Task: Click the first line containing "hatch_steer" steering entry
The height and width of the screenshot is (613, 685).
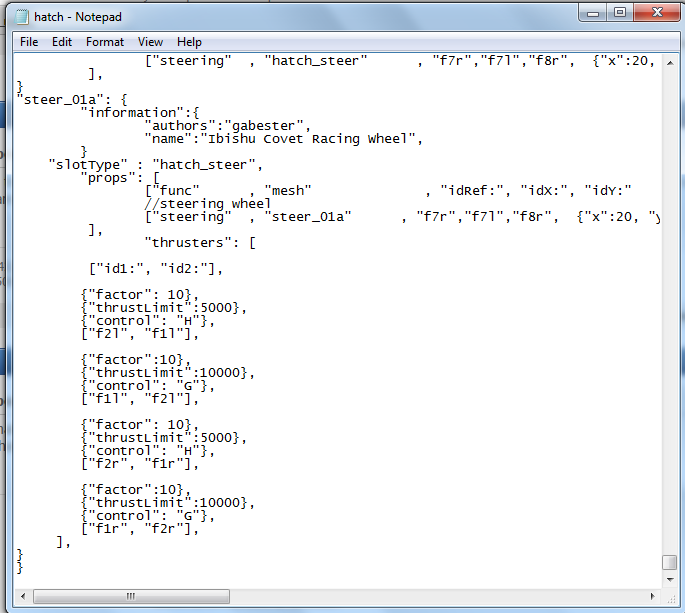Action: 400,61
